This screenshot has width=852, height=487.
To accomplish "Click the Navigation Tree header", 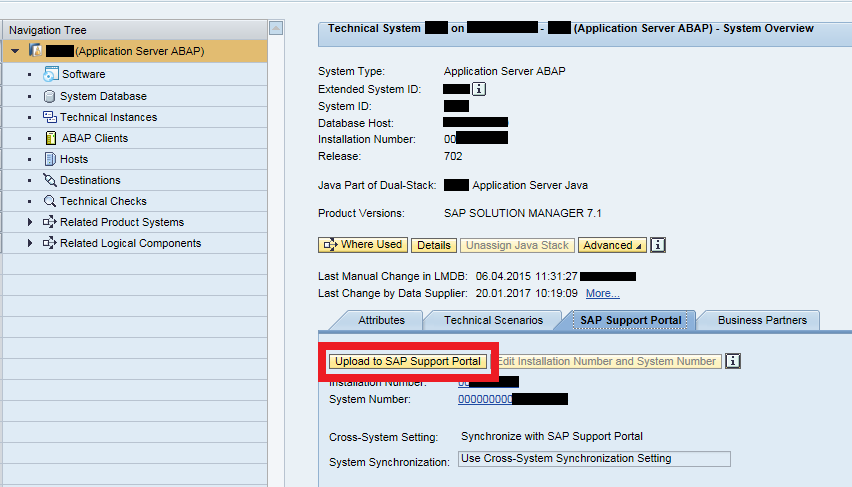I will coord(135,30).
